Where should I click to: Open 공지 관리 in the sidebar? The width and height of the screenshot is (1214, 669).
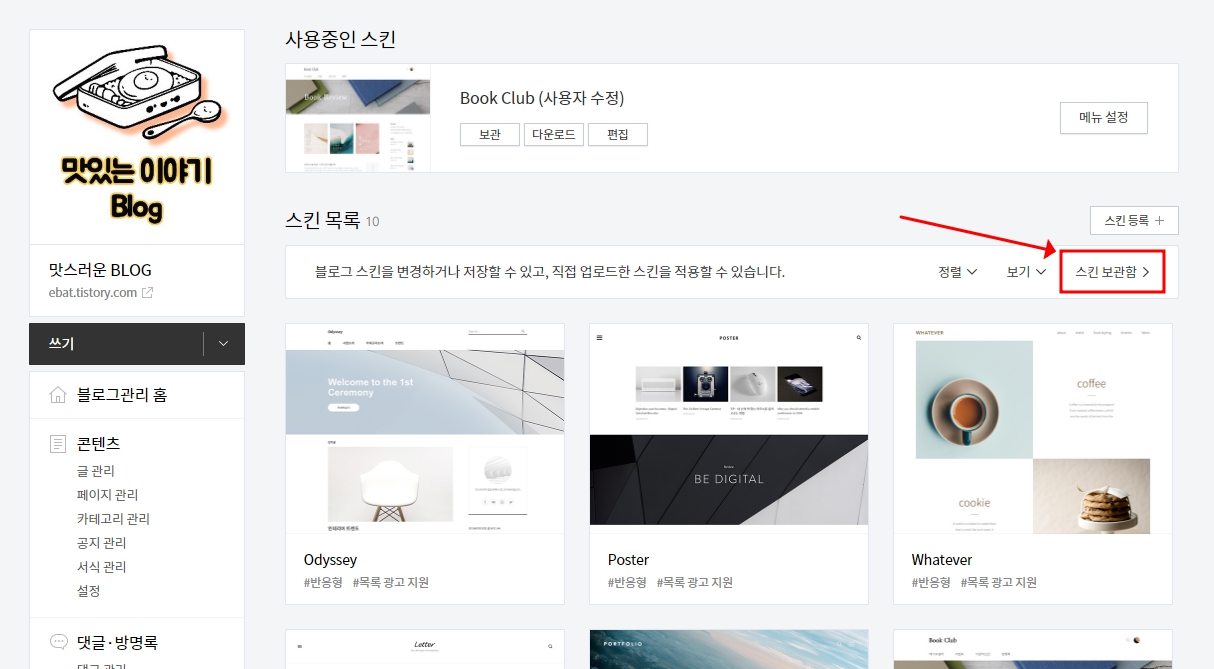point(102,543)
